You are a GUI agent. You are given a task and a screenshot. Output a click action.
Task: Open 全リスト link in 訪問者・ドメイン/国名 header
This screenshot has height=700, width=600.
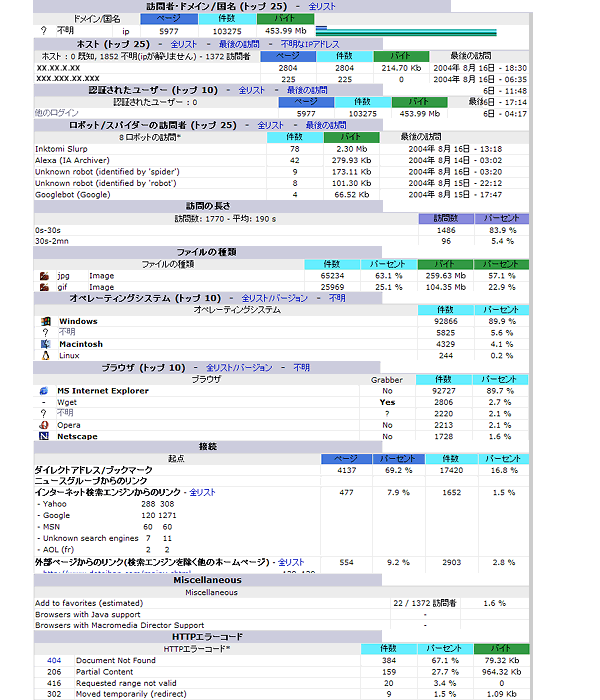pos(321,6)
